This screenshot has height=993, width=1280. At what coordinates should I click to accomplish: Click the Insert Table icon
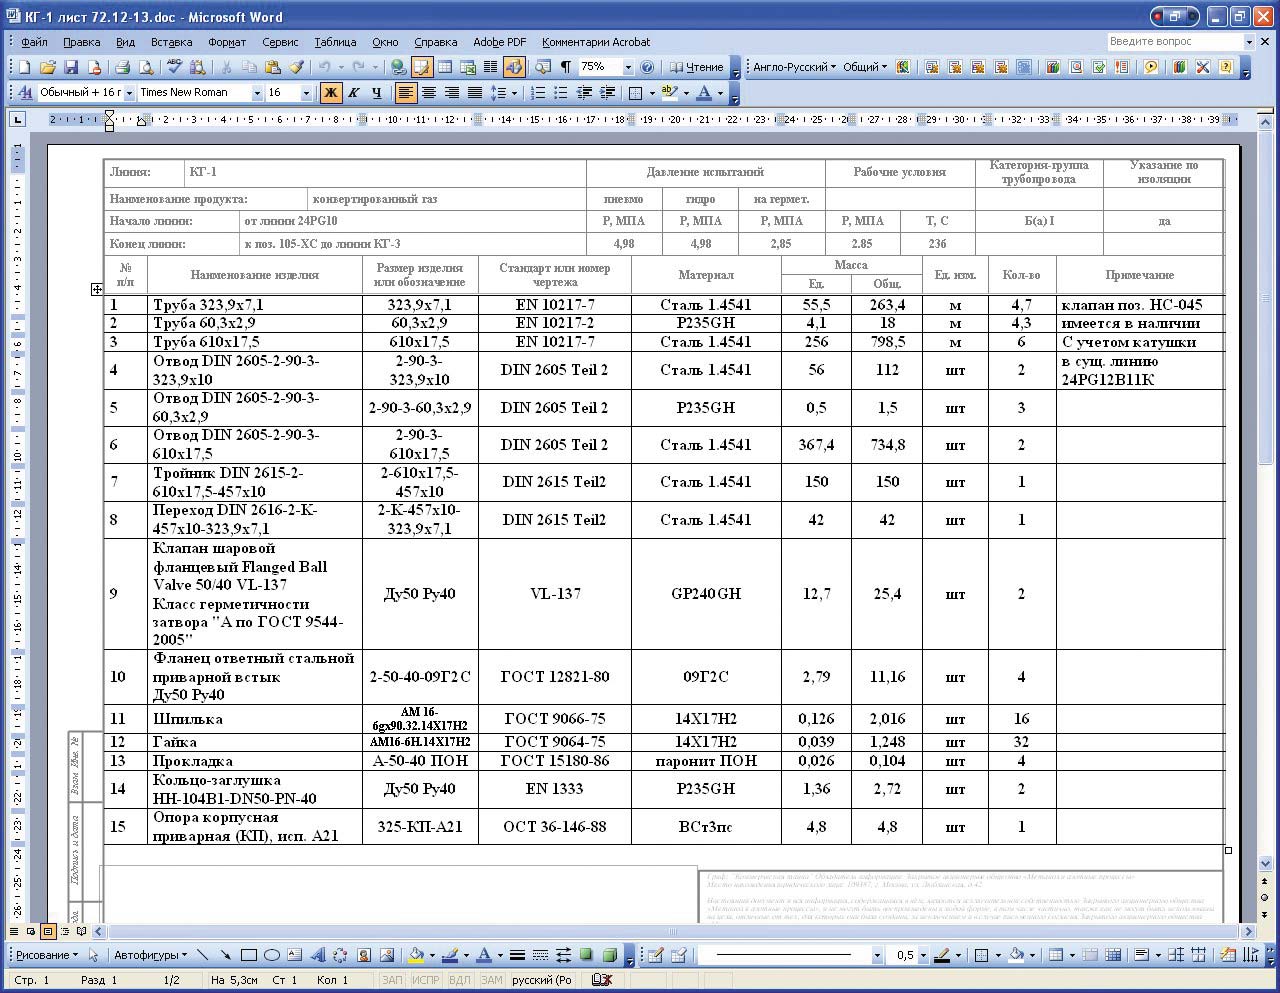pyautogui.click(x=444, y=67)
